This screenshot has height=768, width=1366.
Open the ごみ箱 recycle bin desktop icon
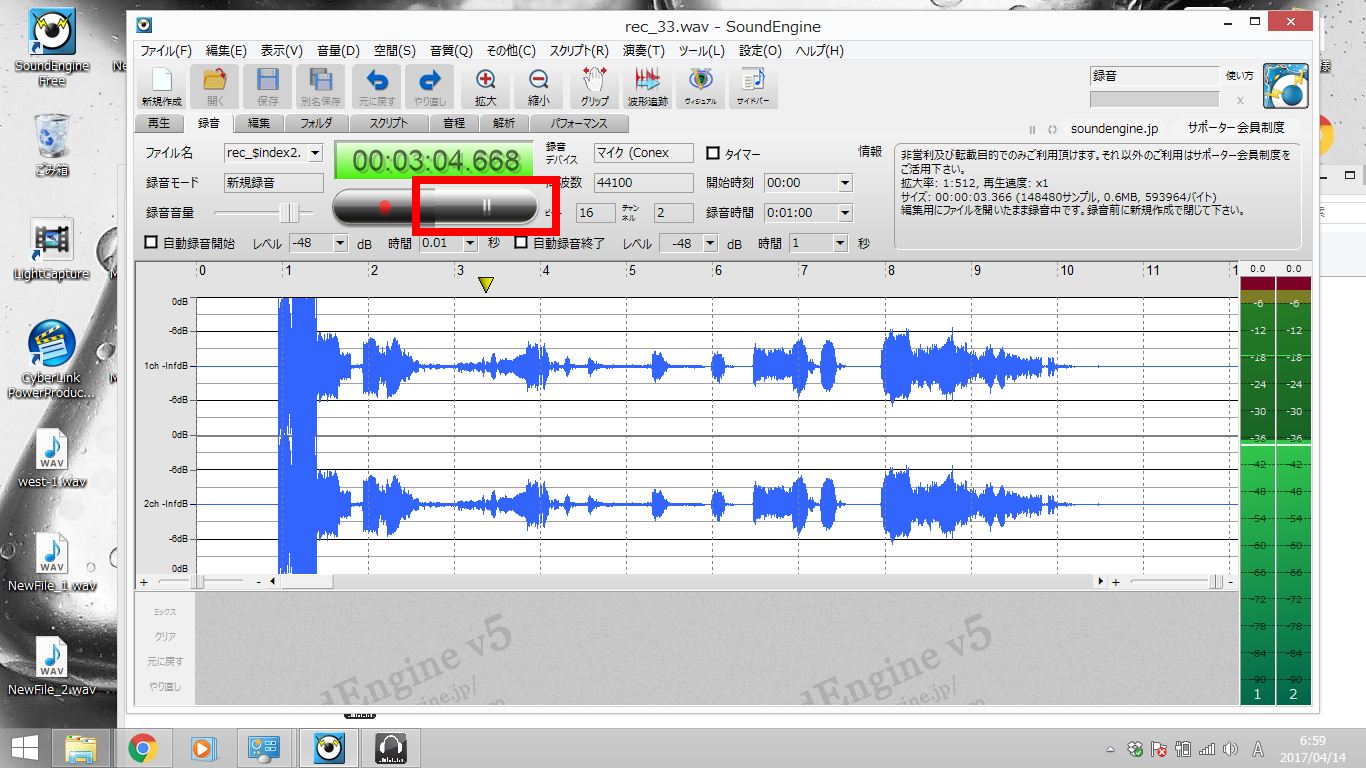click(x=51, y=144)
